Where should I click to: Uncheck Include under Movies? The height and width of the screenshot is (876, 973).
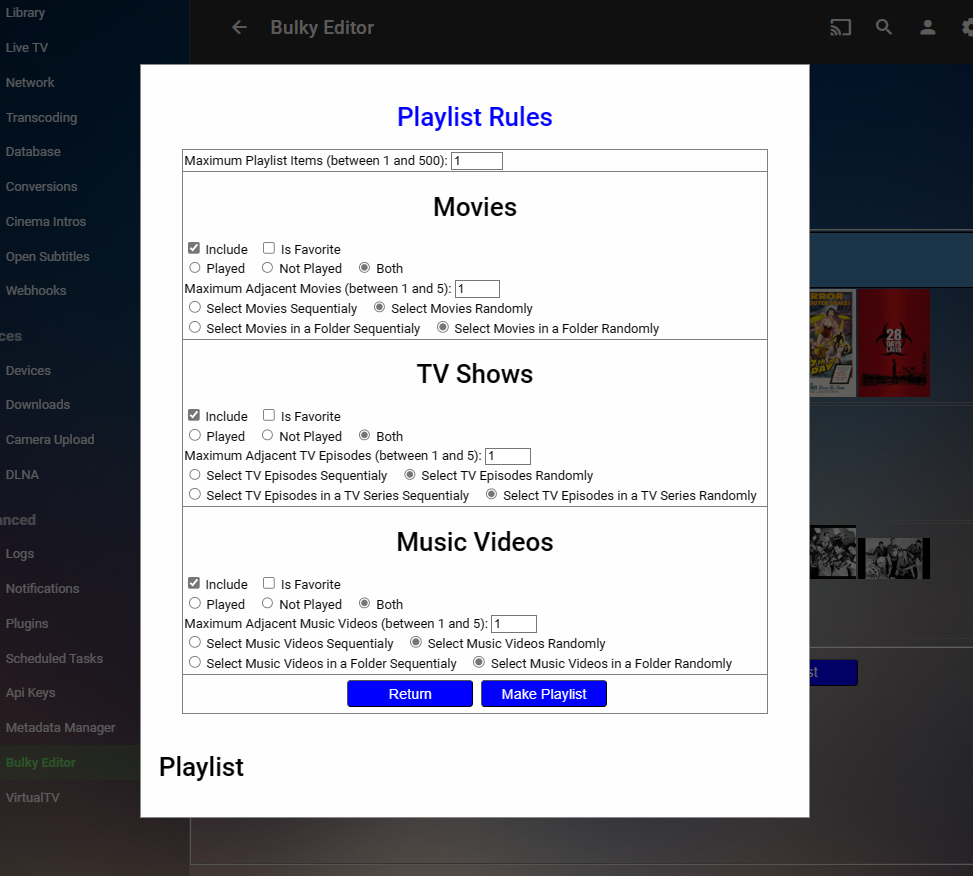pos(193,248)
